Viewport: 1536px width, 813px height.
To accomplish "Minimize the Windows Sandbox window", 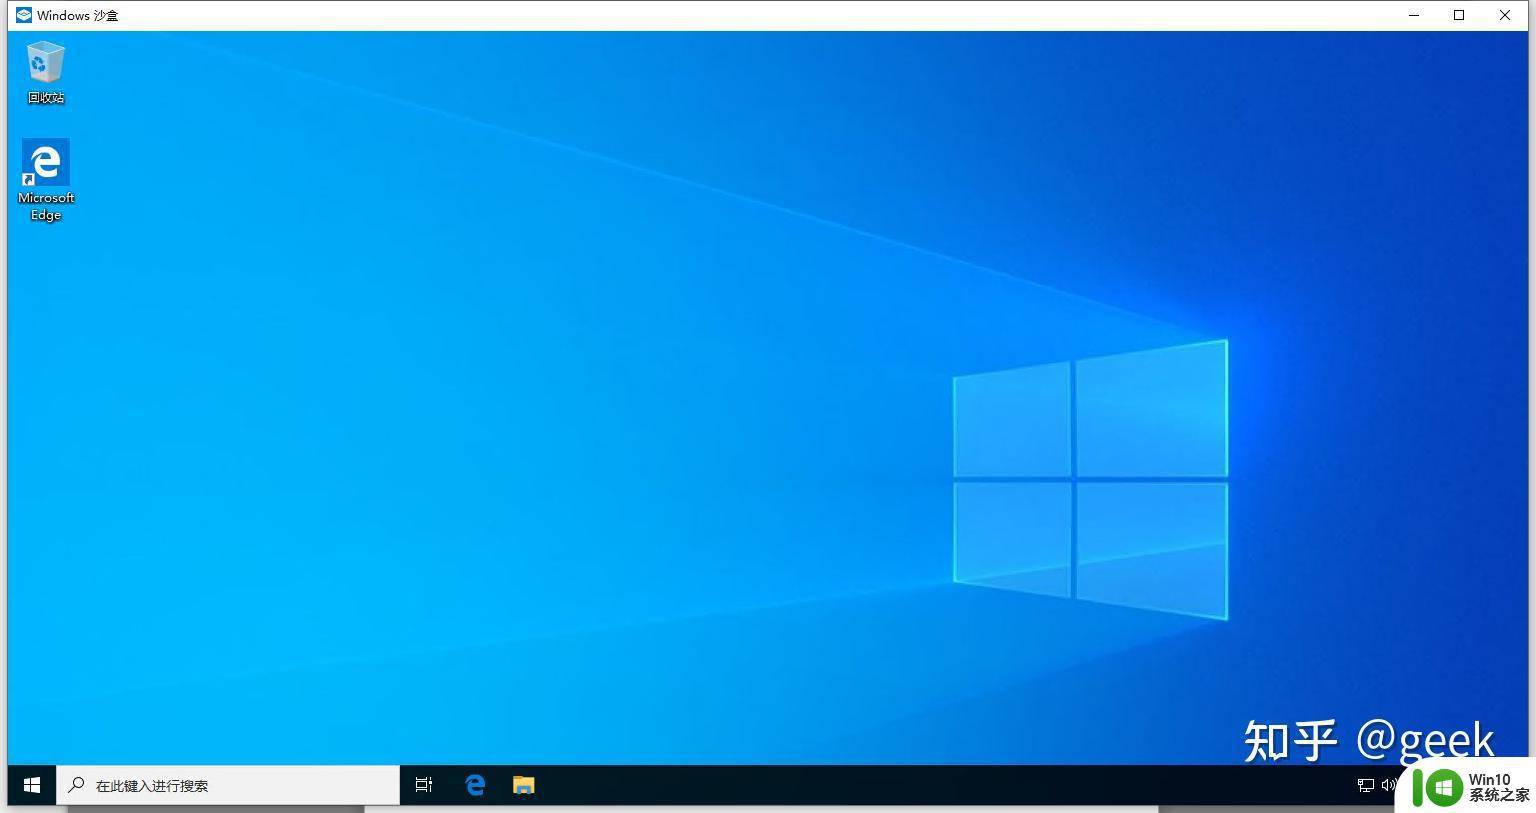I will [x=1414, y=15].
